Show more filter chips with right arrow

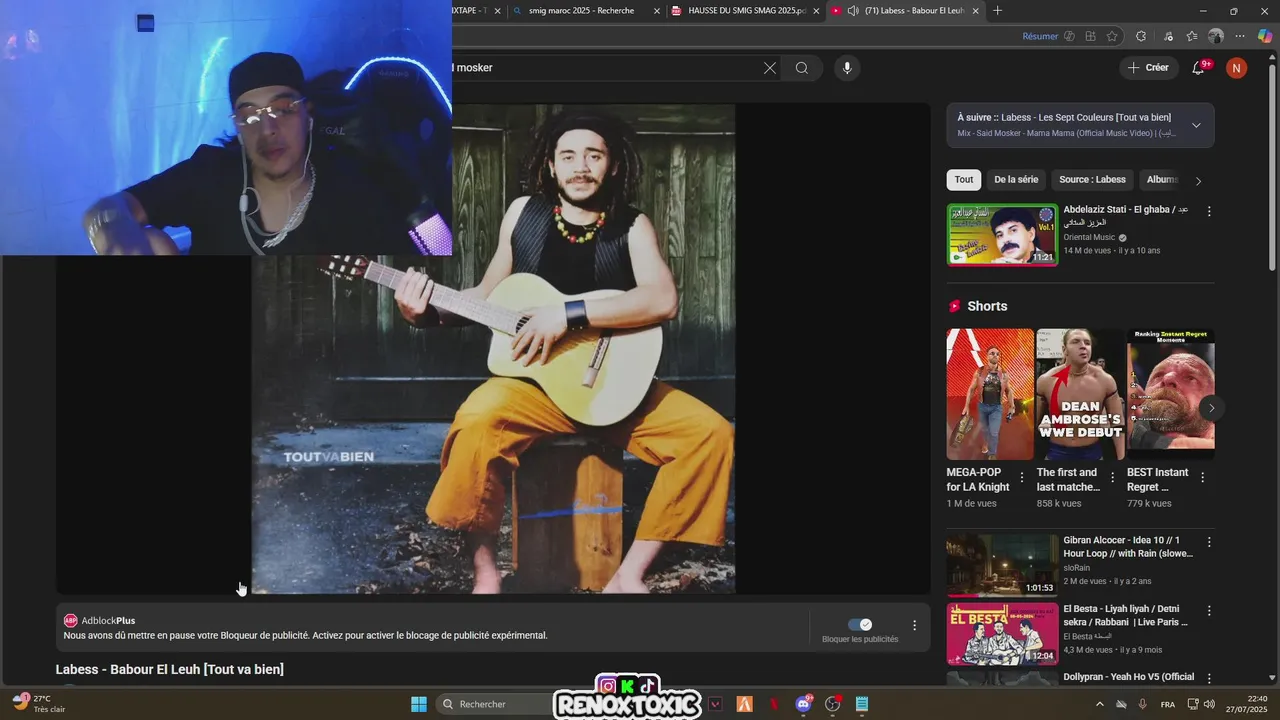(1198, 181)
